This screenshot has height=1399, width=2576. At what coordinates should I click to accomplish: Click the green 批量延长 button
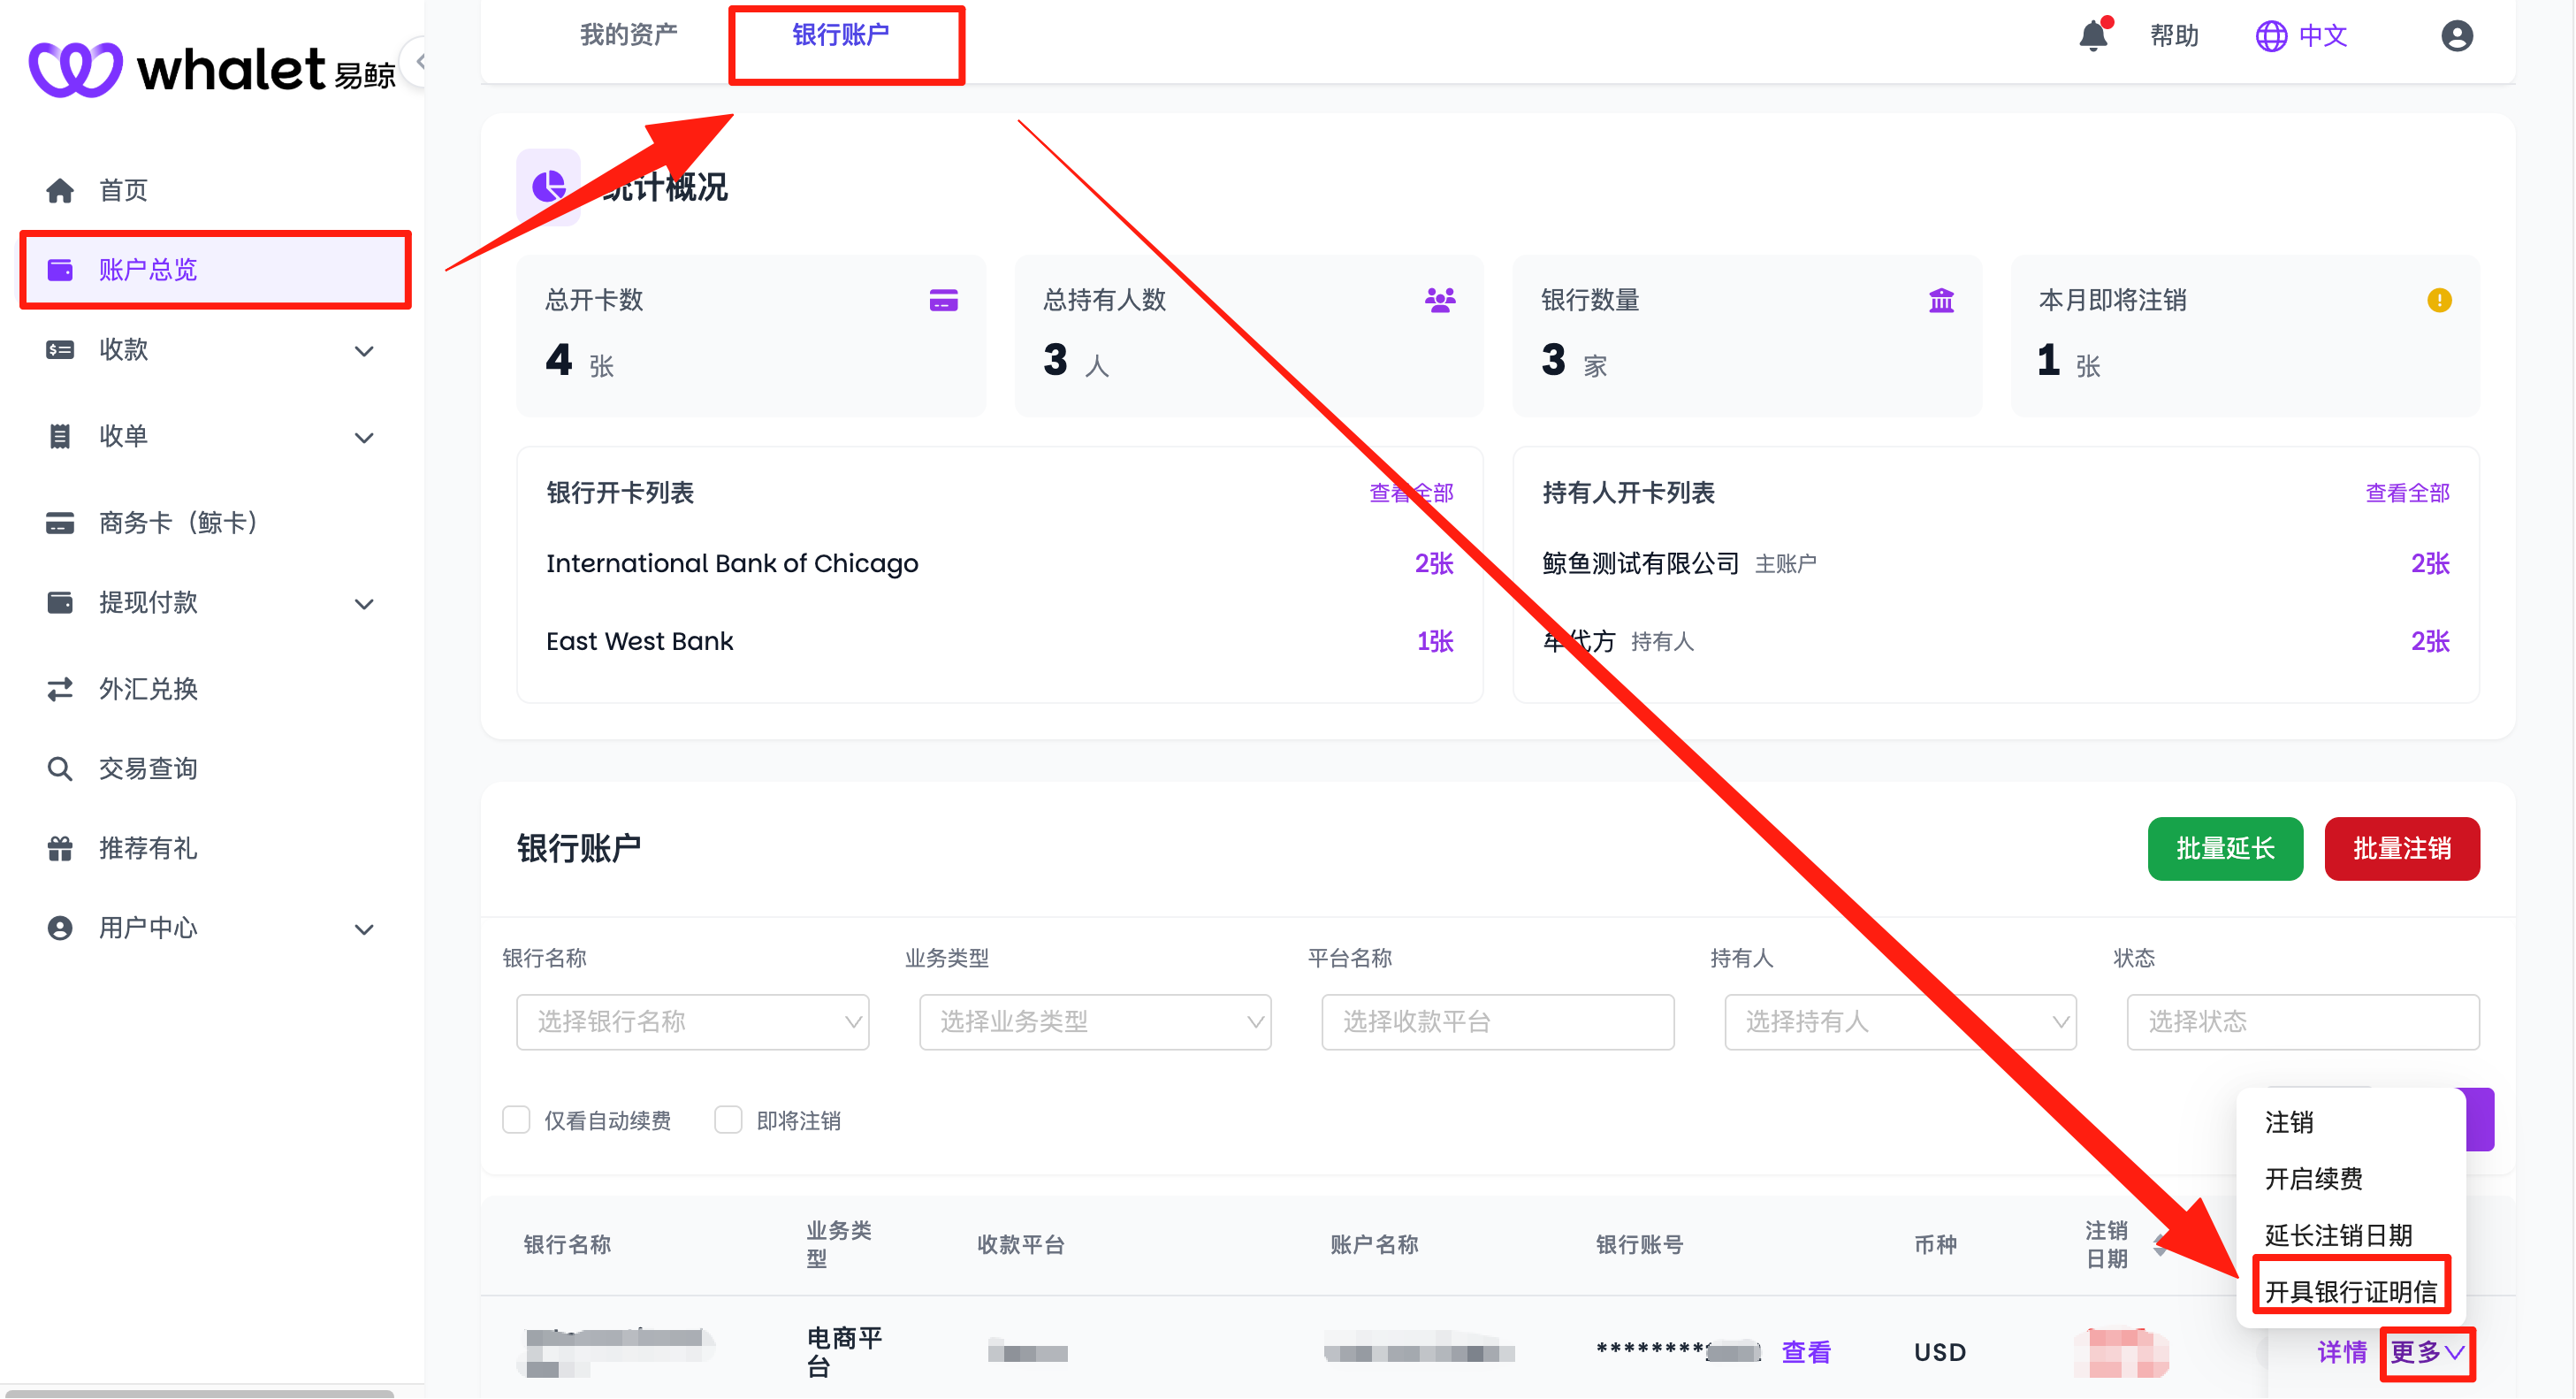2224,848
